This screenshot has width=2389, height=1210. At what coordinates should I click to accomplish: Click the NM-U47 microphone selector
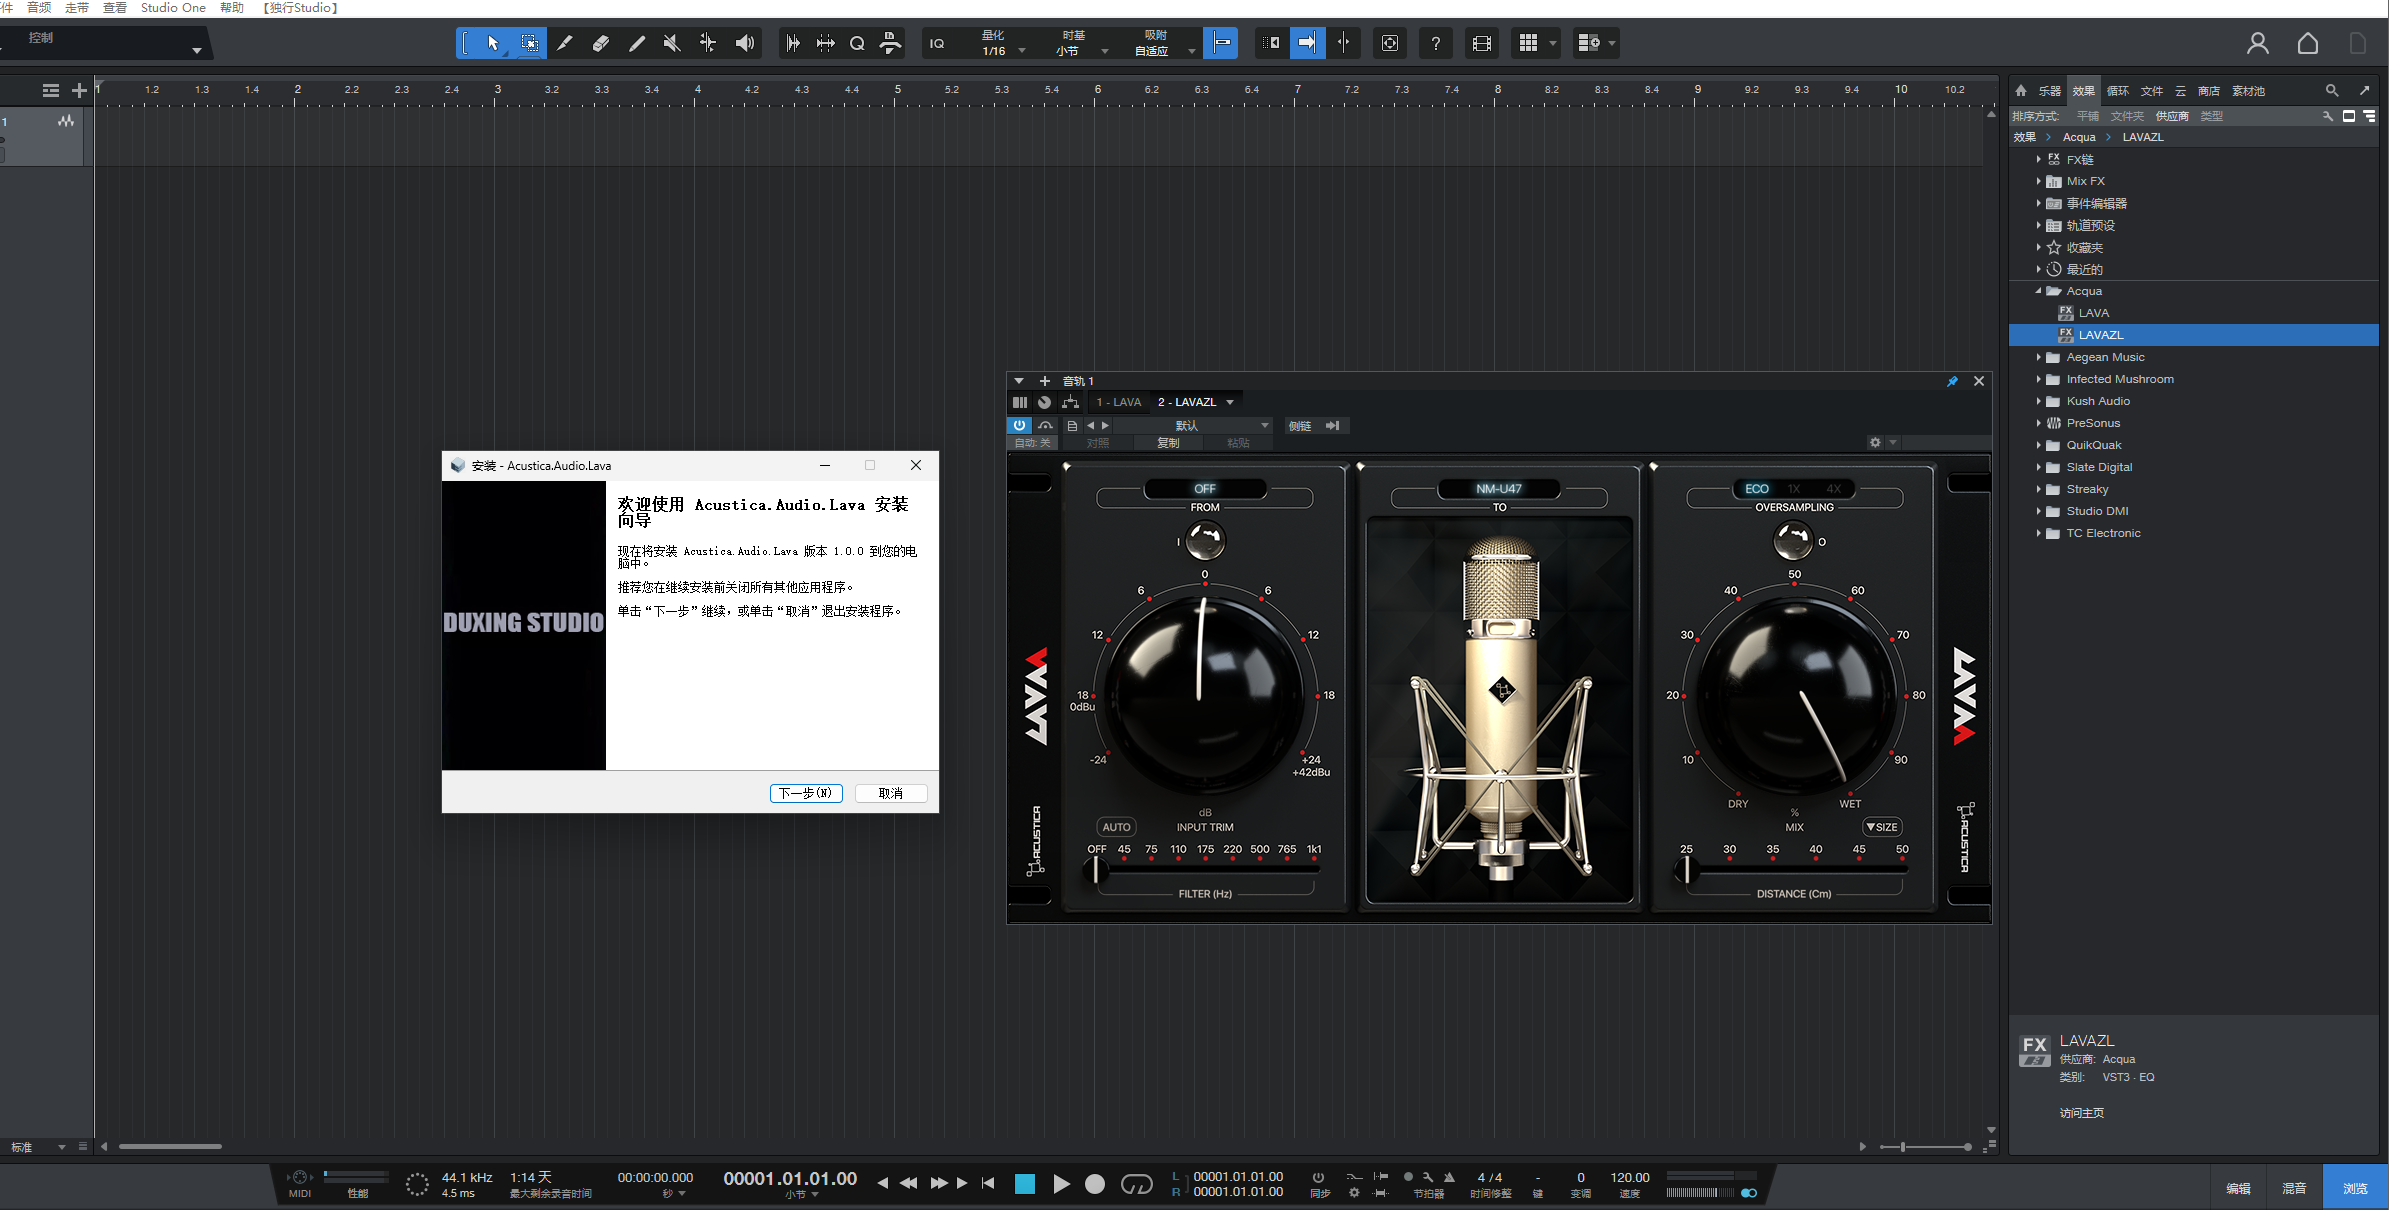[1498, 489]
